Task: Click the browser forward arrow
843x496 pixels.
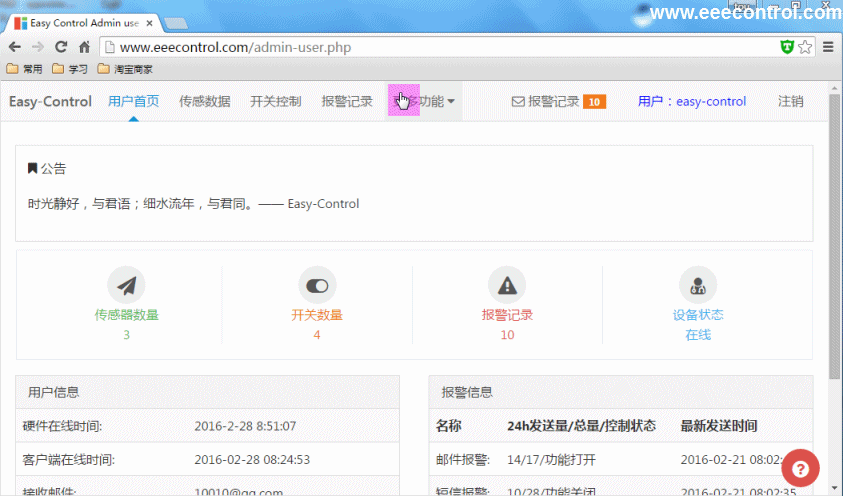Action: [38, 47]
